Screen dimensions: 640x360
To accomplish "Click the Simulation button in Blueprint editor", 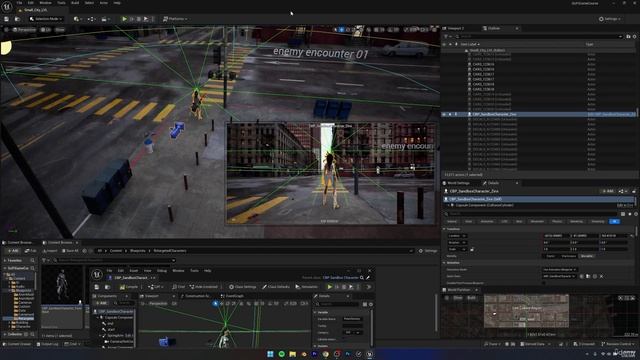I will click(x=307, y=287).
